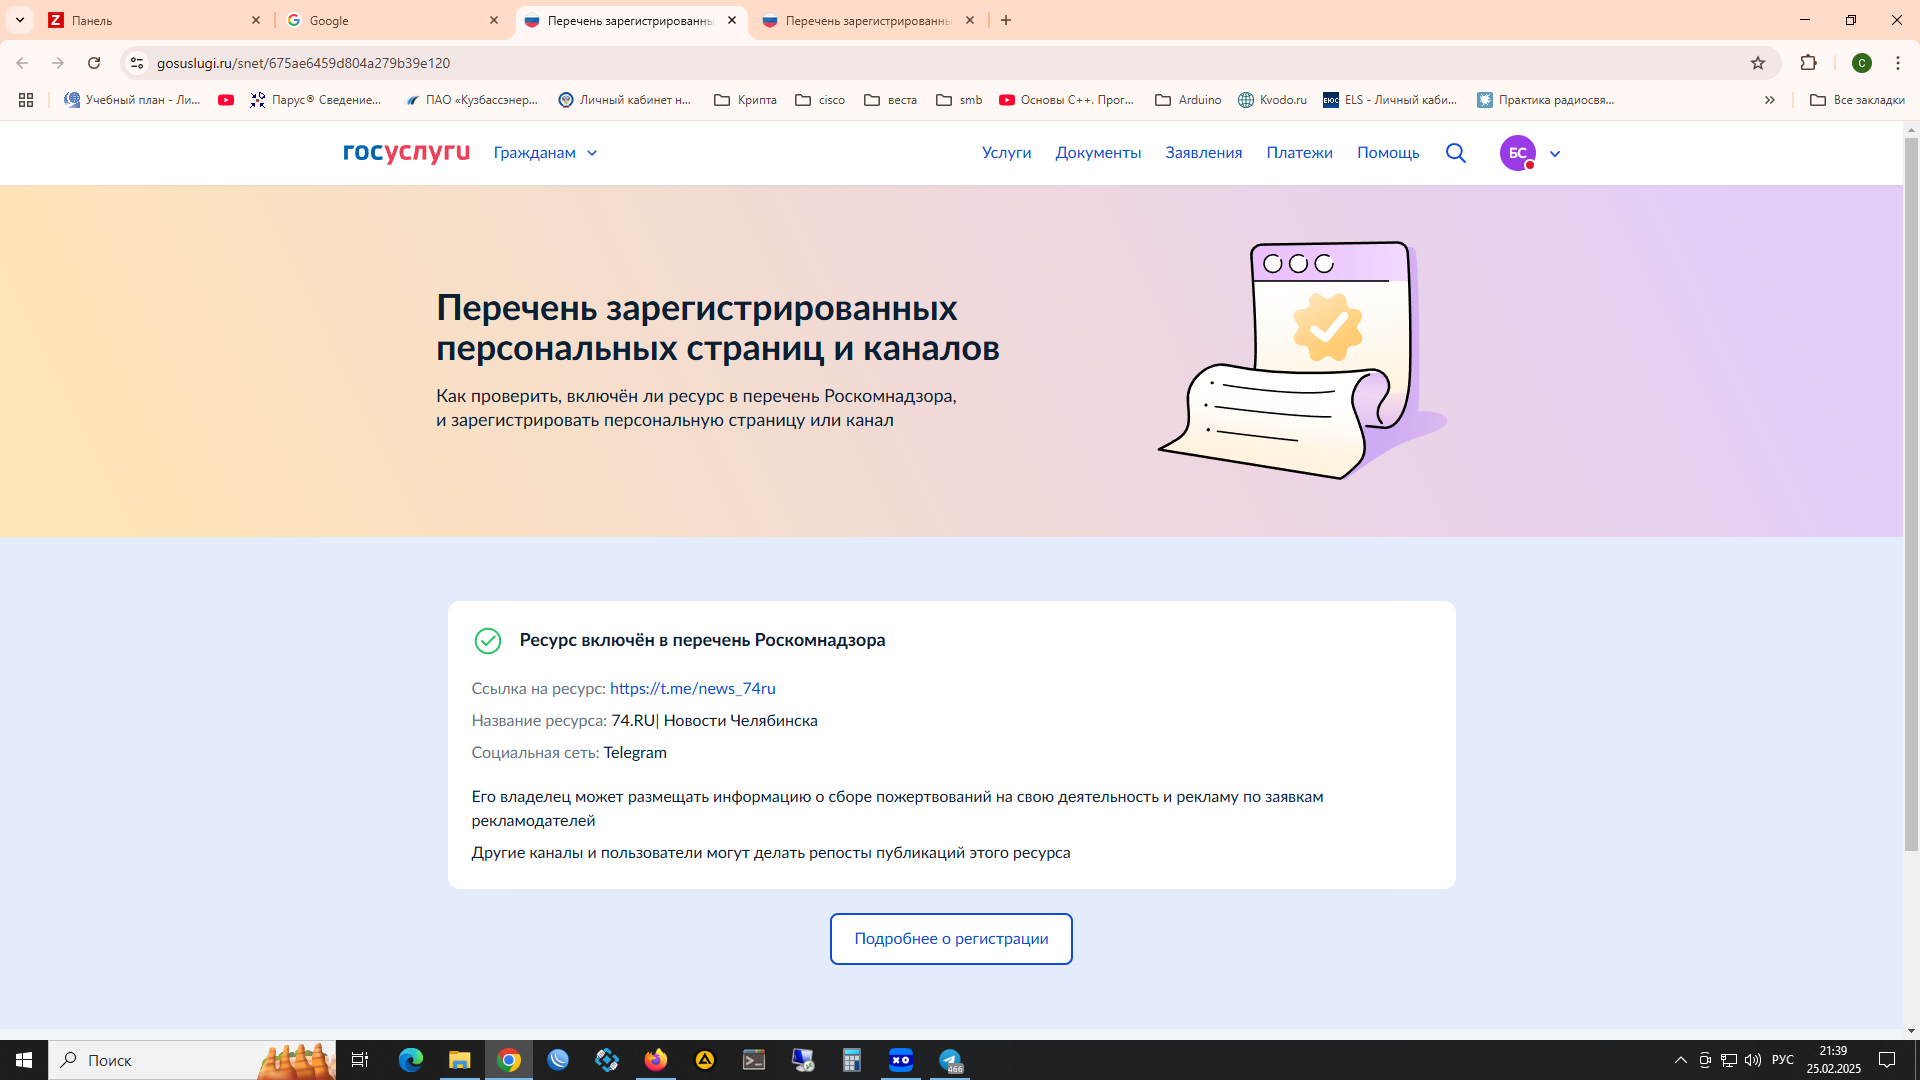Viewport: 1920px width, 1080px height.
Task: Click the site information icon in address bar
Action: coord(136,62)
